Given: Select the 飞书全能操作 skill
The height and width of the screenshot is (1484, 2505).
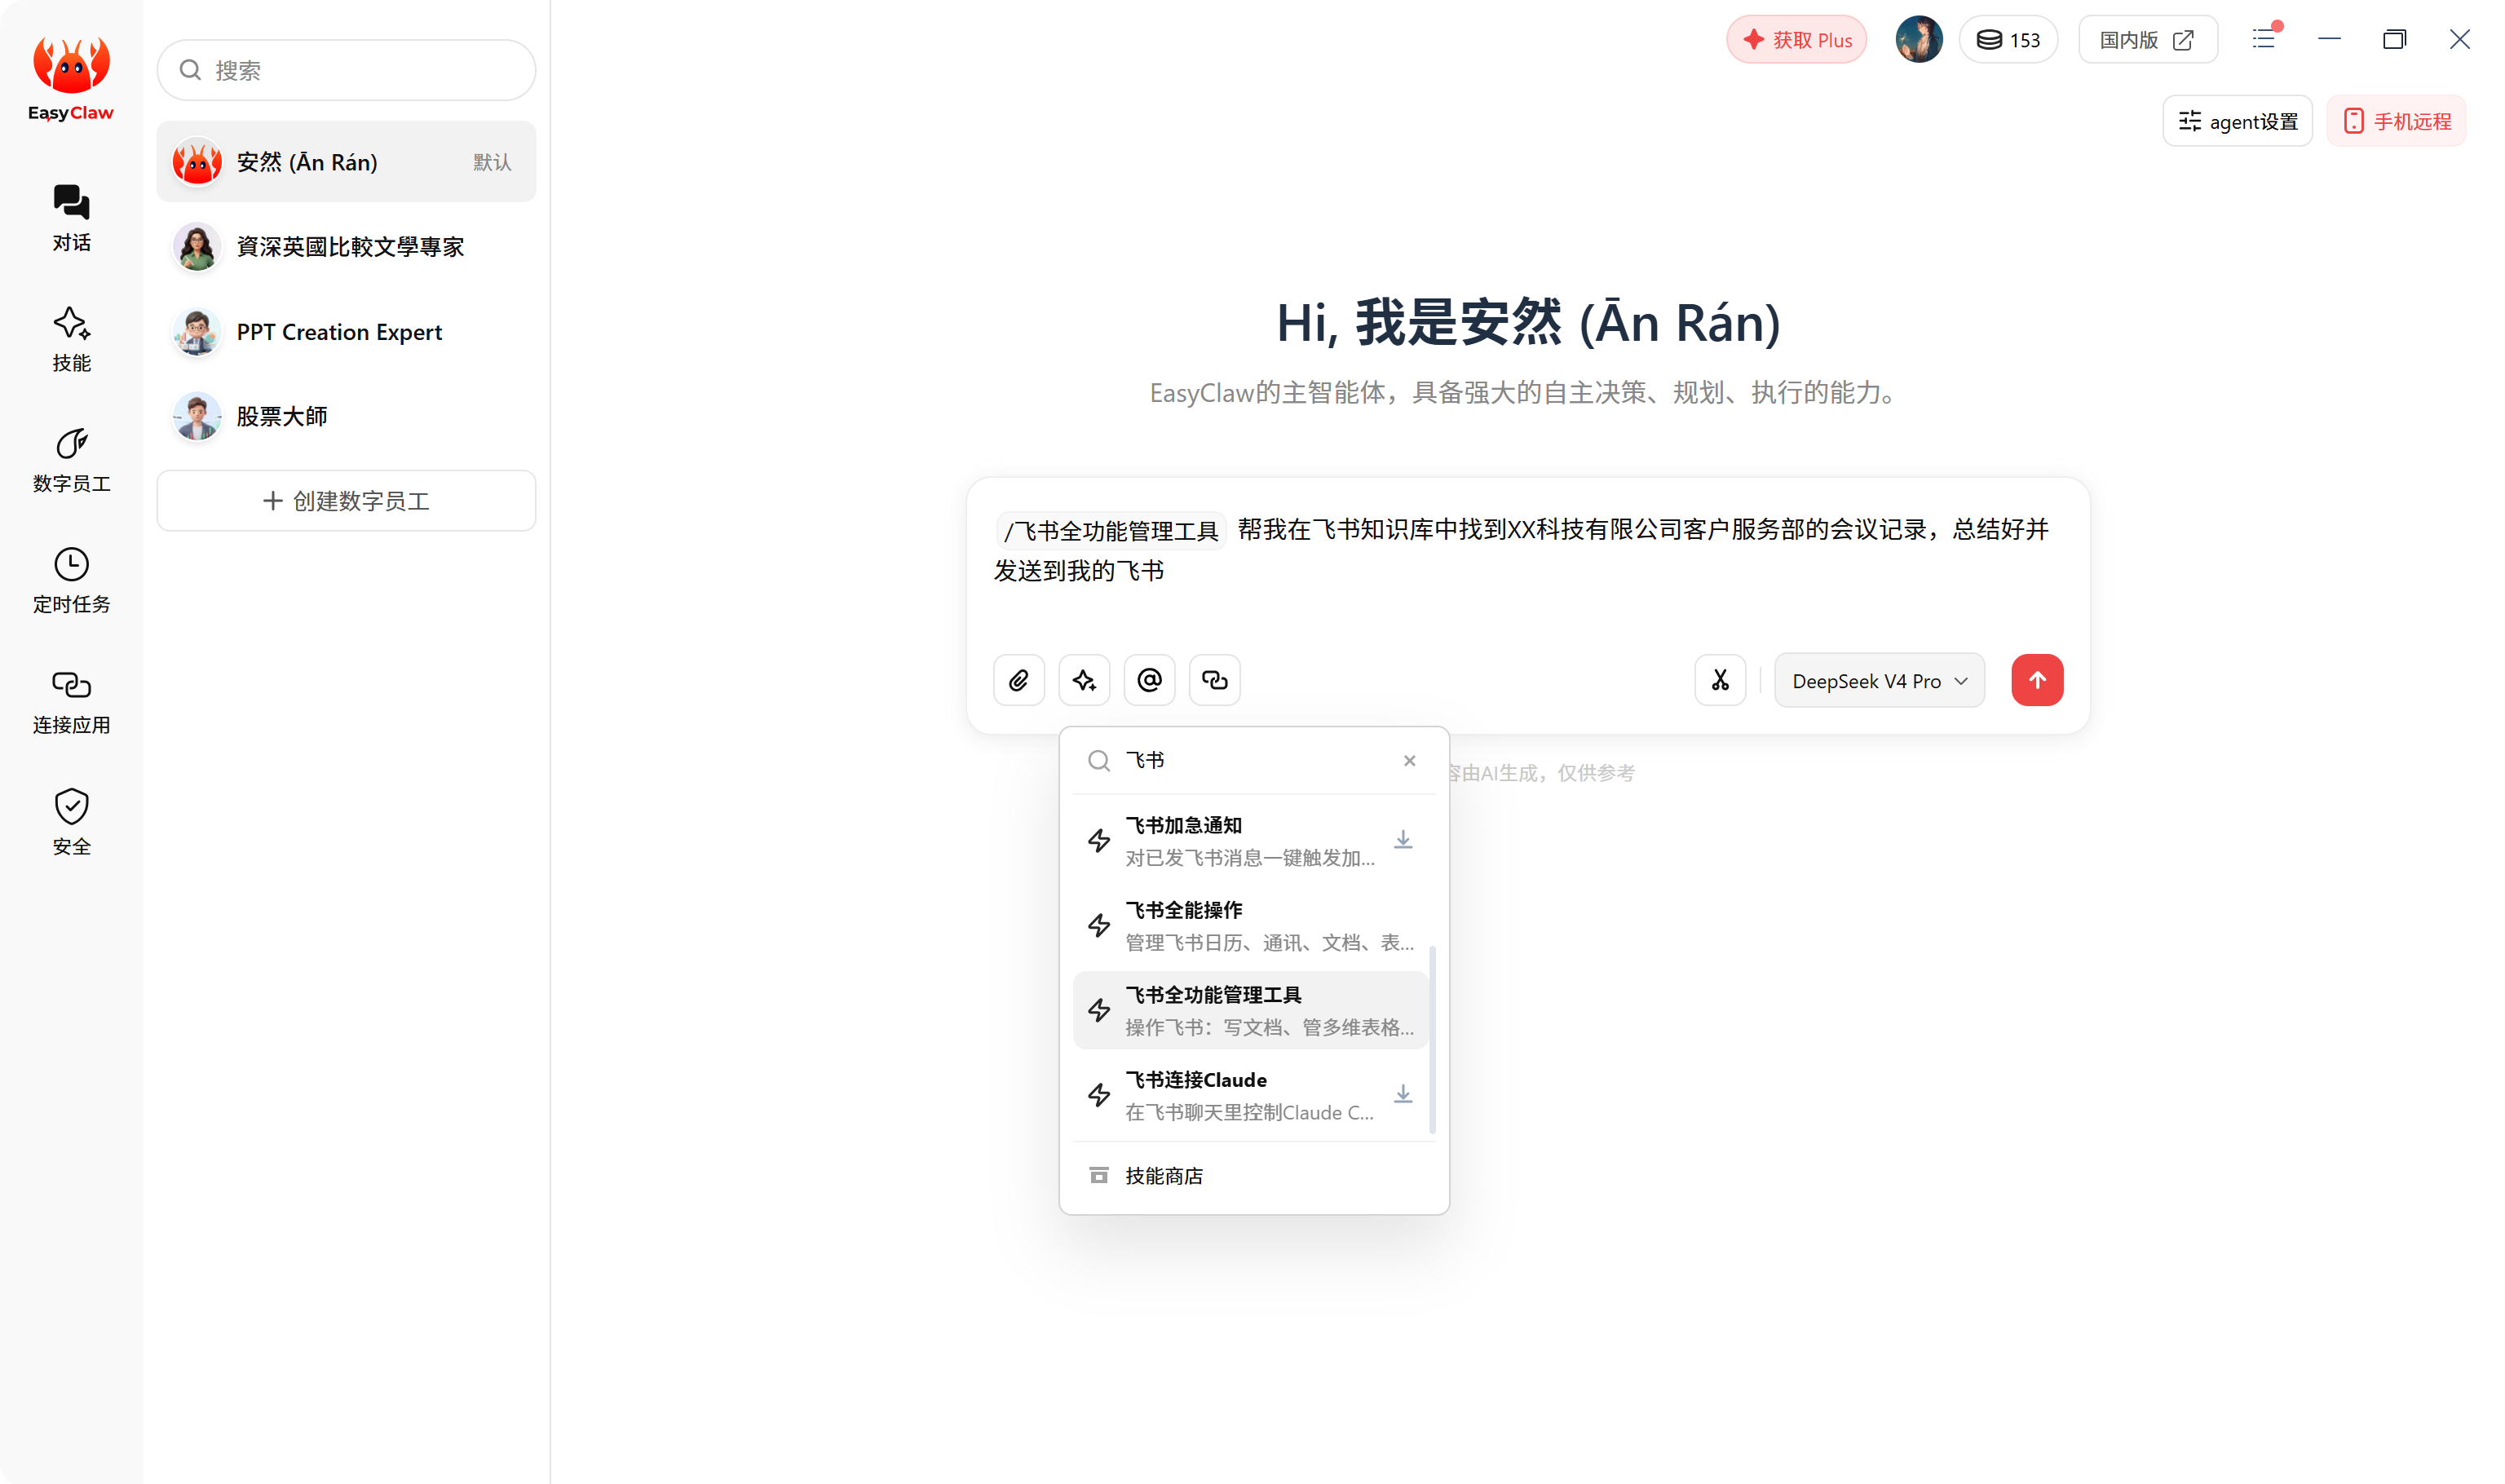Looking at the screenshot, I should 1250,925.
